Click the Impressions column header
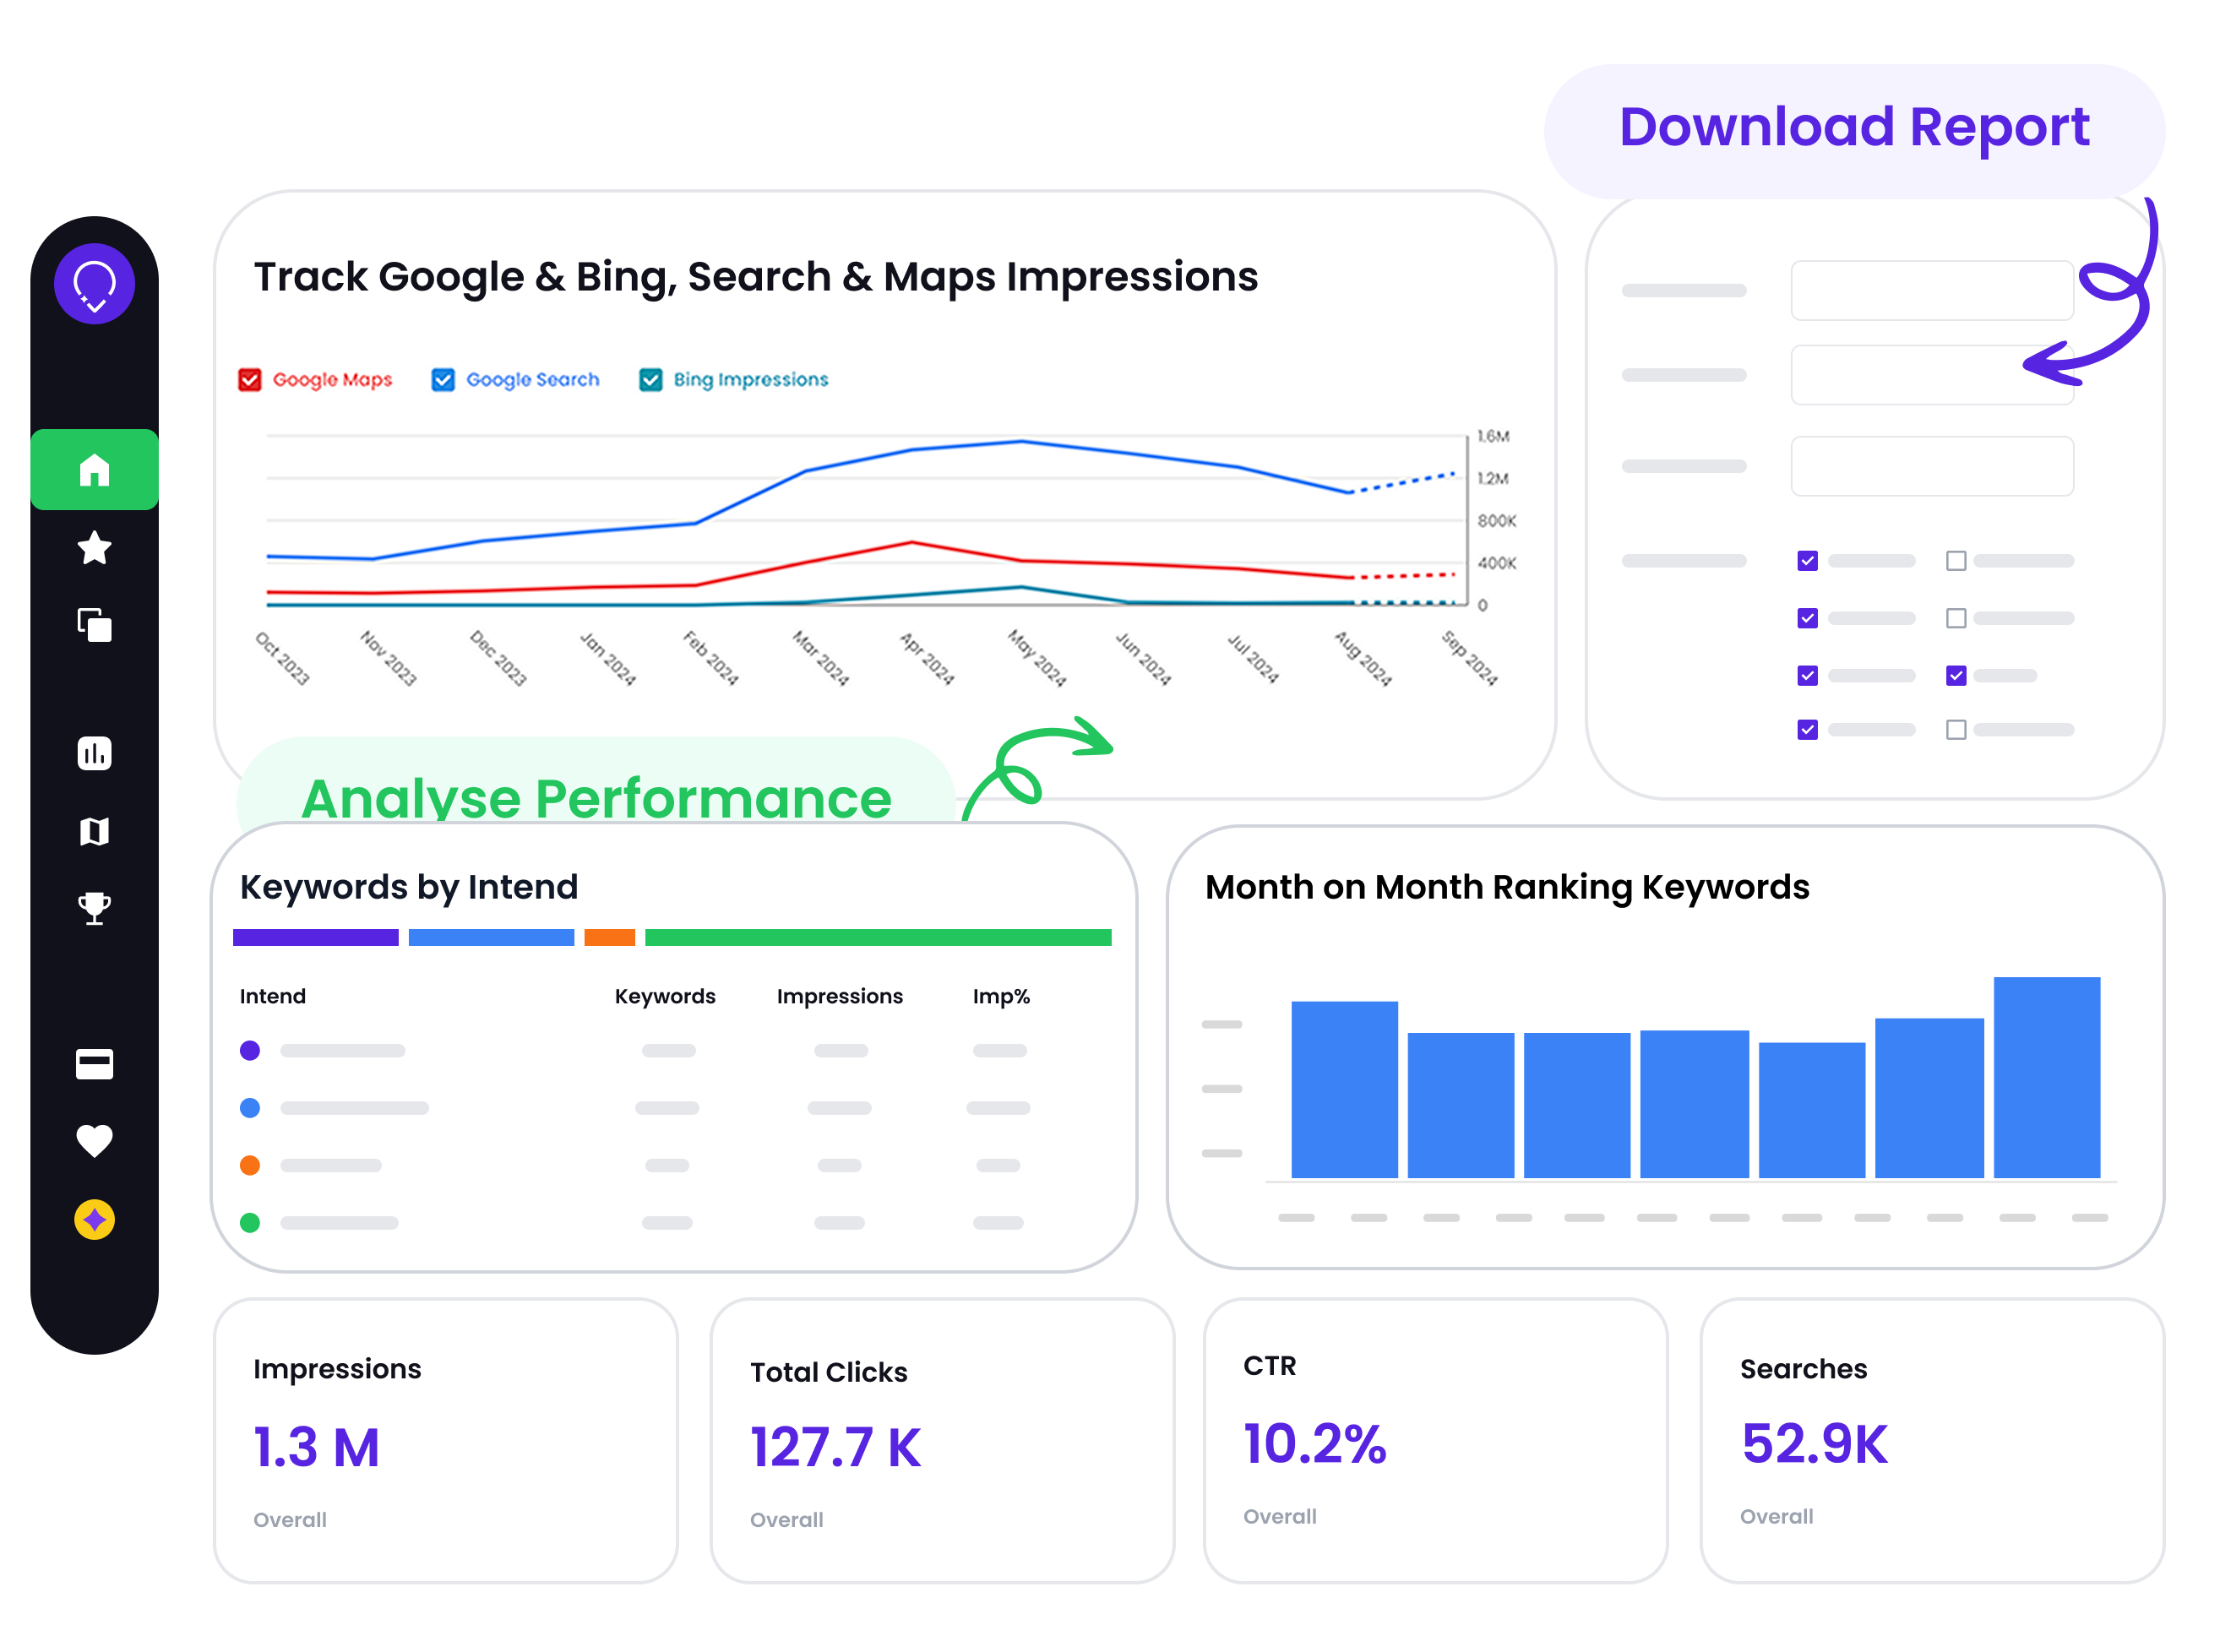 pos(839,996)
